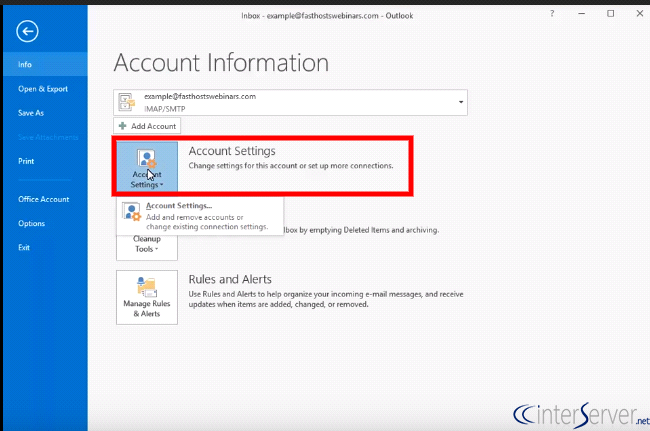
Task: Minimize the Outlook window
Action: [582, 14]
